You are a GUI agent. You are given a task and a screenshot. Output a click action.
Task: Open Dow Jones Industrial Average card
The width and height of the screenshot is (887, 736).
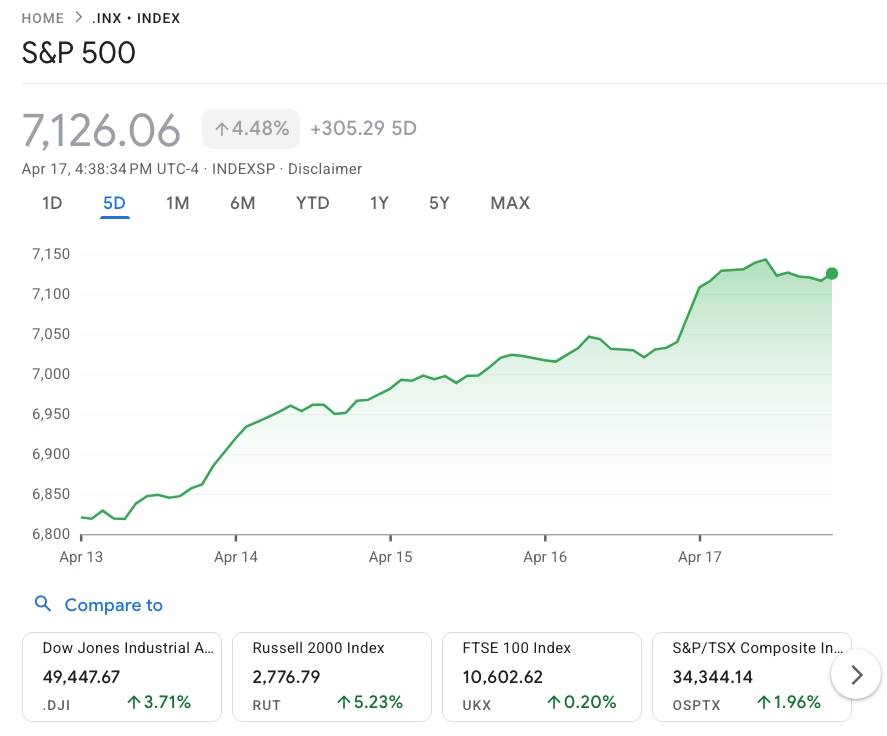(122, 676)
